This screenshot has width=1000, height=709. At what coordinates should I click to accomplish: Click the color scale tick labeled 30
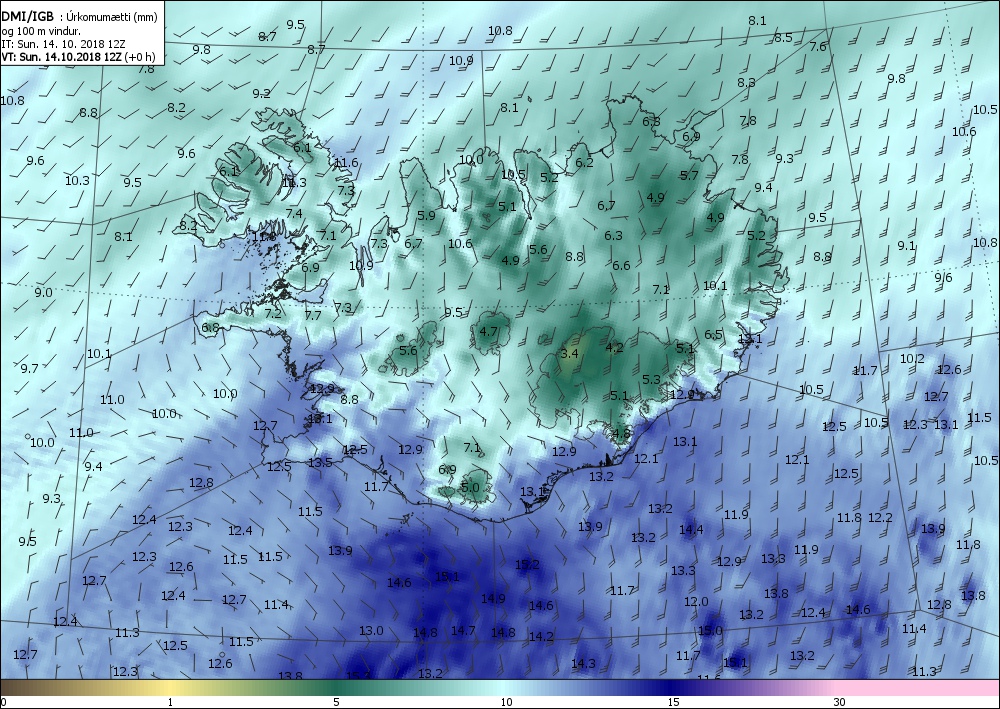[x=839, y=702]
